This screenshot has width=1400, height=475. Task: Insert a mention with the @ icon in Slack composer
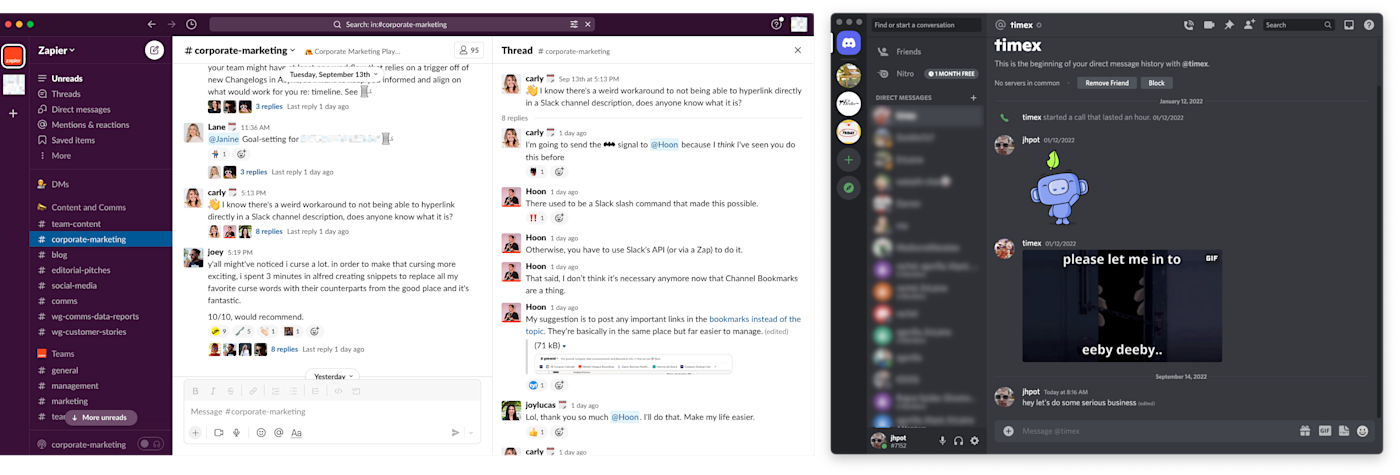279,433
